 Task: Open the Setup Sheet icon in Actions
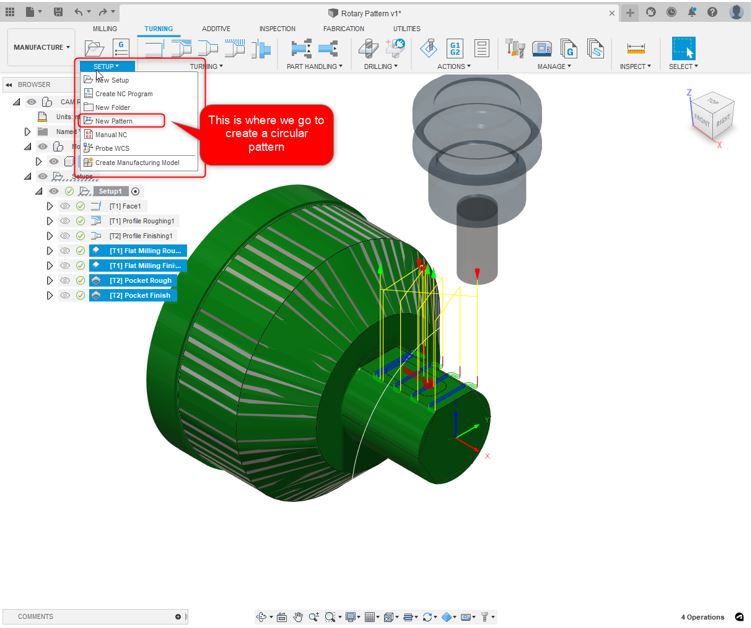point(481,48)
